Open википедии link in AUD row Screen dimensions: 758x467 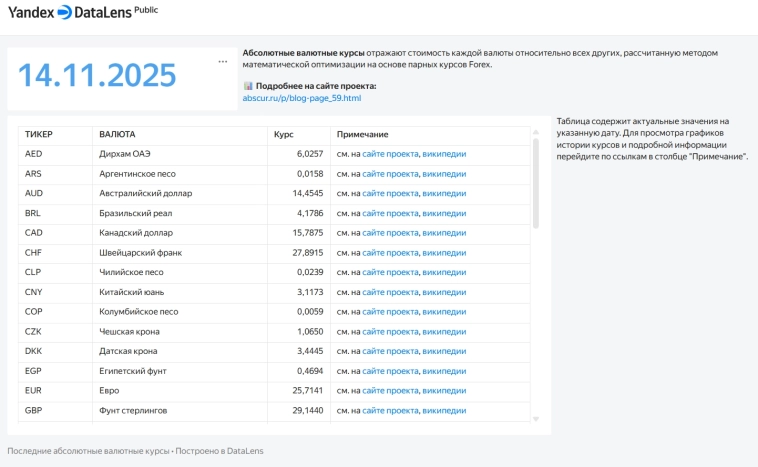tap(444, 193)
